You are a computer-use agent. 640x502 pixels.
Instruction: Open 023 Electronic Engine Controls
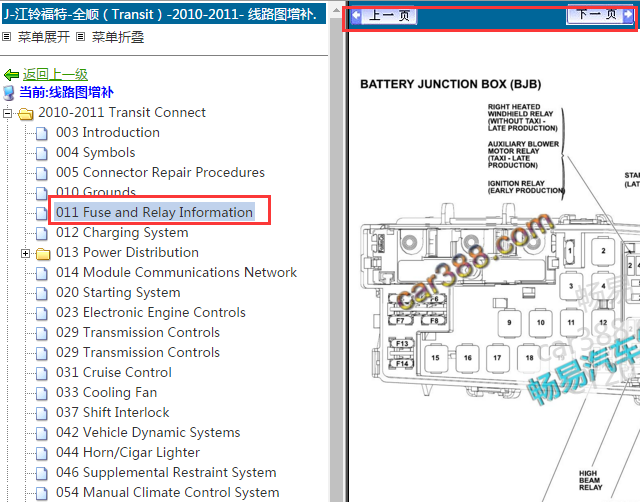tap(151, 313)
